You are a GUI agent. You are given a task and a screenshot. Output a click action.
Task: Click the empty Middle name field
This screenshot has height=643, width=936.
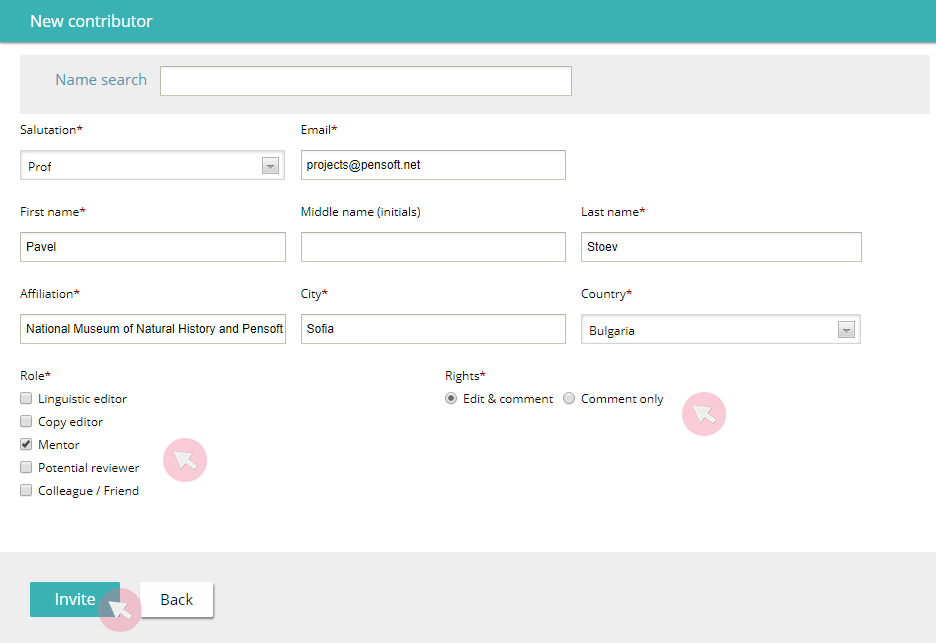click(433, 247)
